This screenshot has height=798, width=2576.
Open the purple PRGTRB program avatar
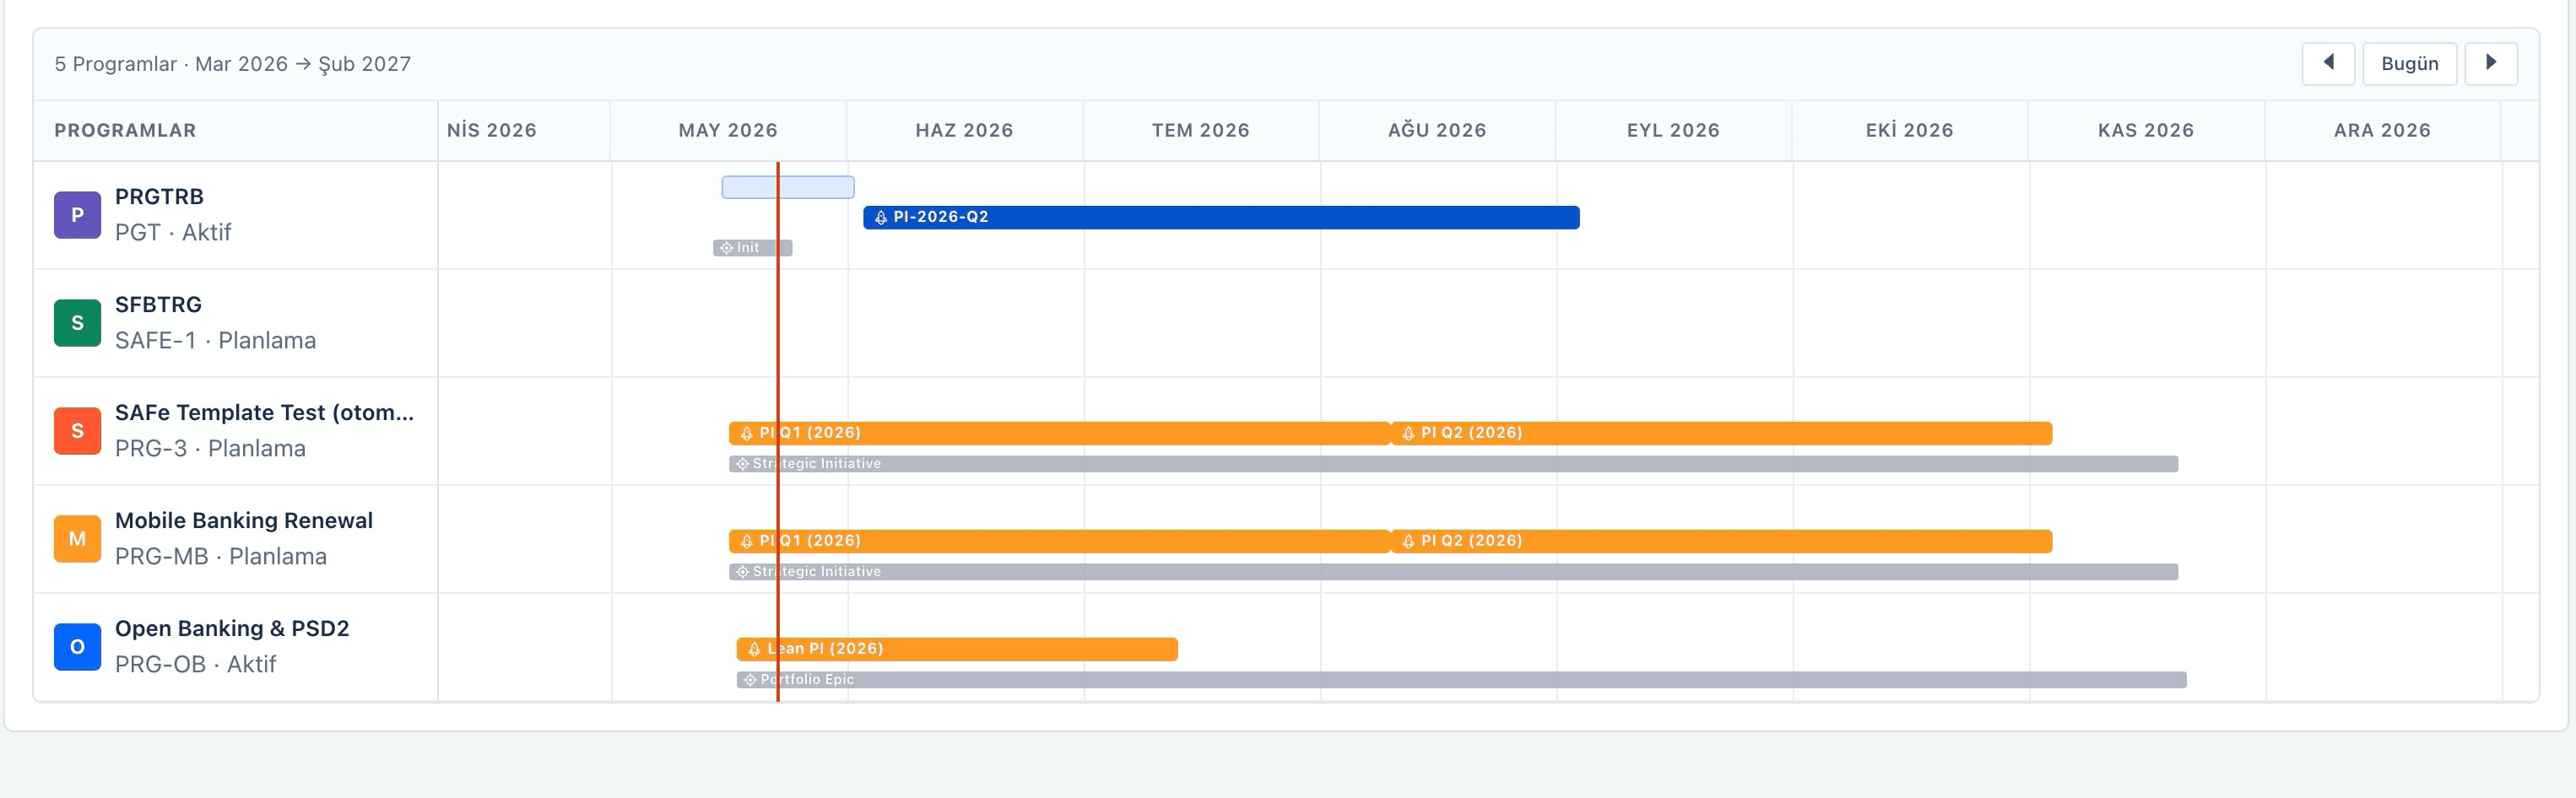(77, 215)
